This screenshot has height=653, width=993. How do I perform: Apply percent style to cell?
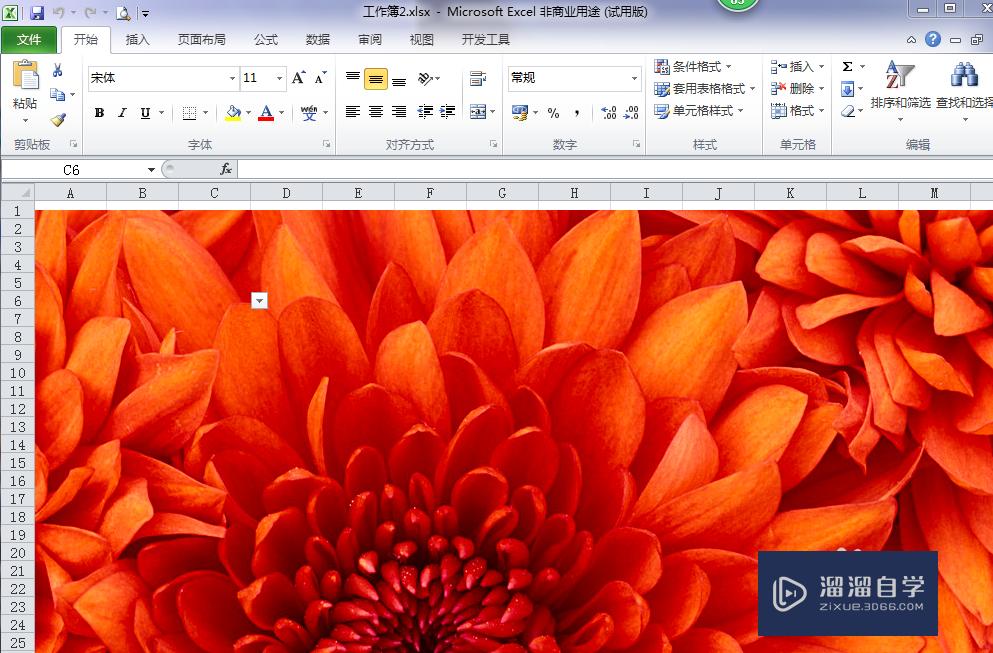pyautogui.click(x=553, y=113)
